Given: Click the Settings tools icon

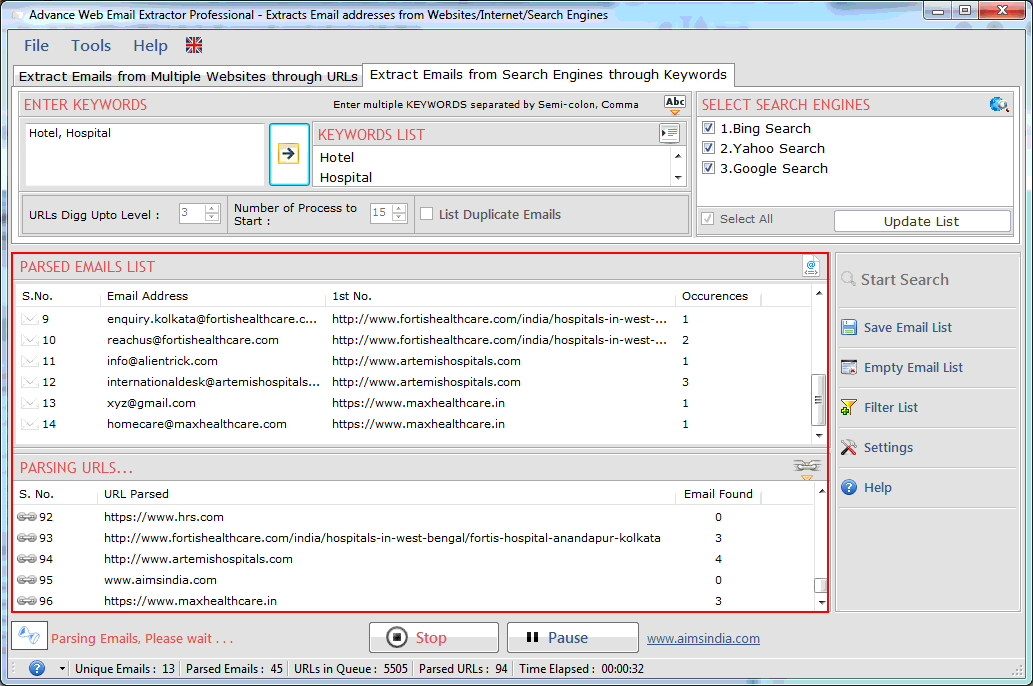Looking at the screenshot, I should tap(849, 447).
